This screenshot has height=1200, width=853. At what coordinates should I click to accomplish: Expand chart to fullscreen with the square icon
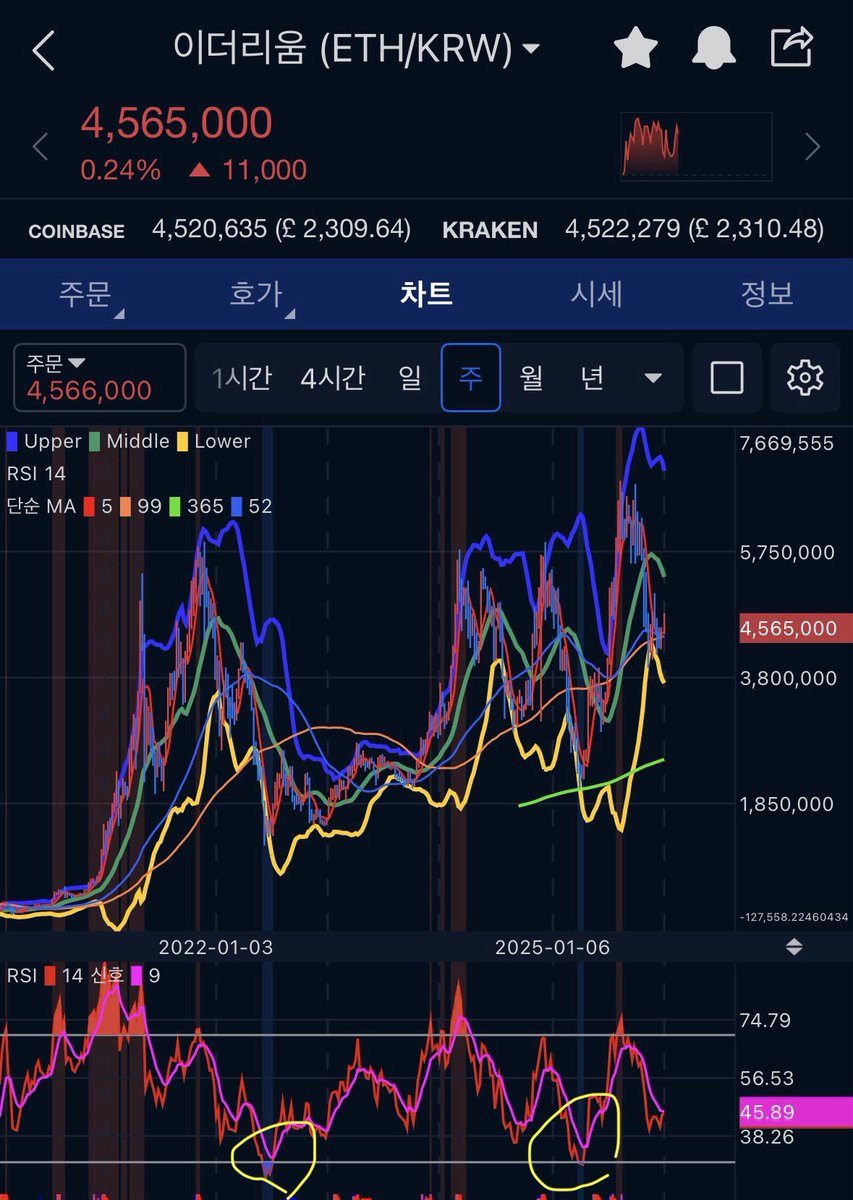[726, 377]
